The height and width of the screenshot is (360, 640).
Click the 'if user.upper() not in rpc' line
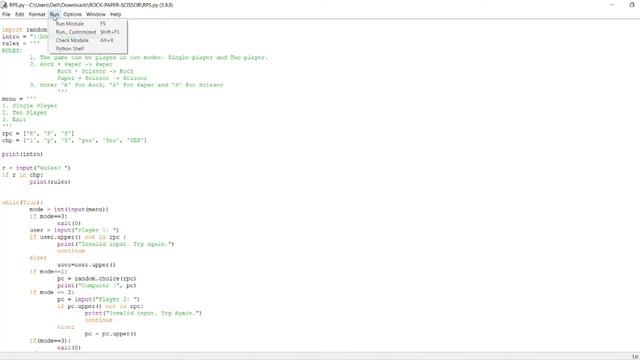click(x=78, y=237)
